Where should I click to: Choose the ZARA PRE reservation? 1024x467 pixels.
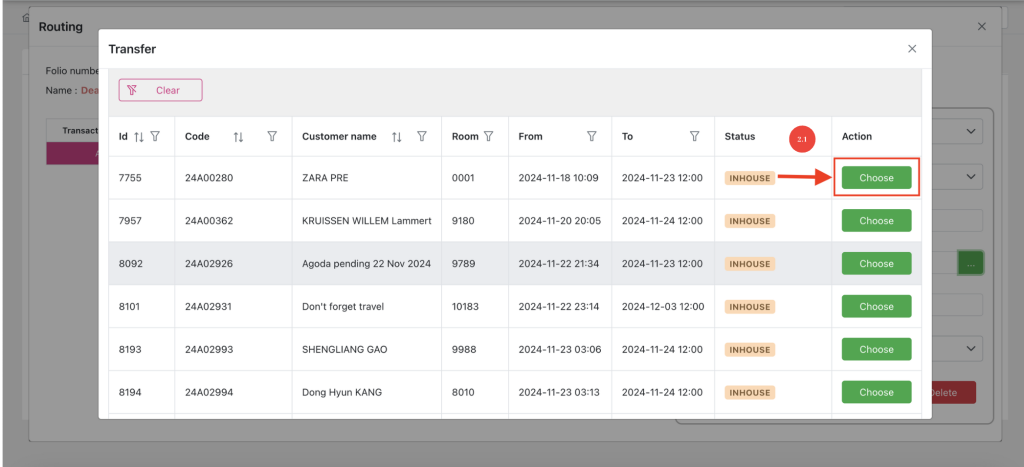(876, 178)
